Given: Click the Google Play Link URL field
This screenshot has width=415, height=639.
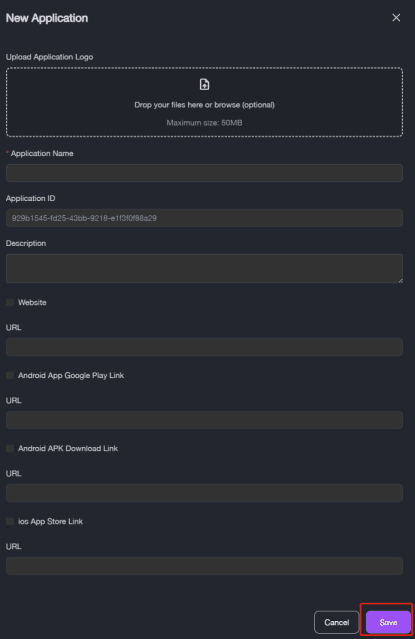Looking at the screenshot, I should [x=204, y=420].
